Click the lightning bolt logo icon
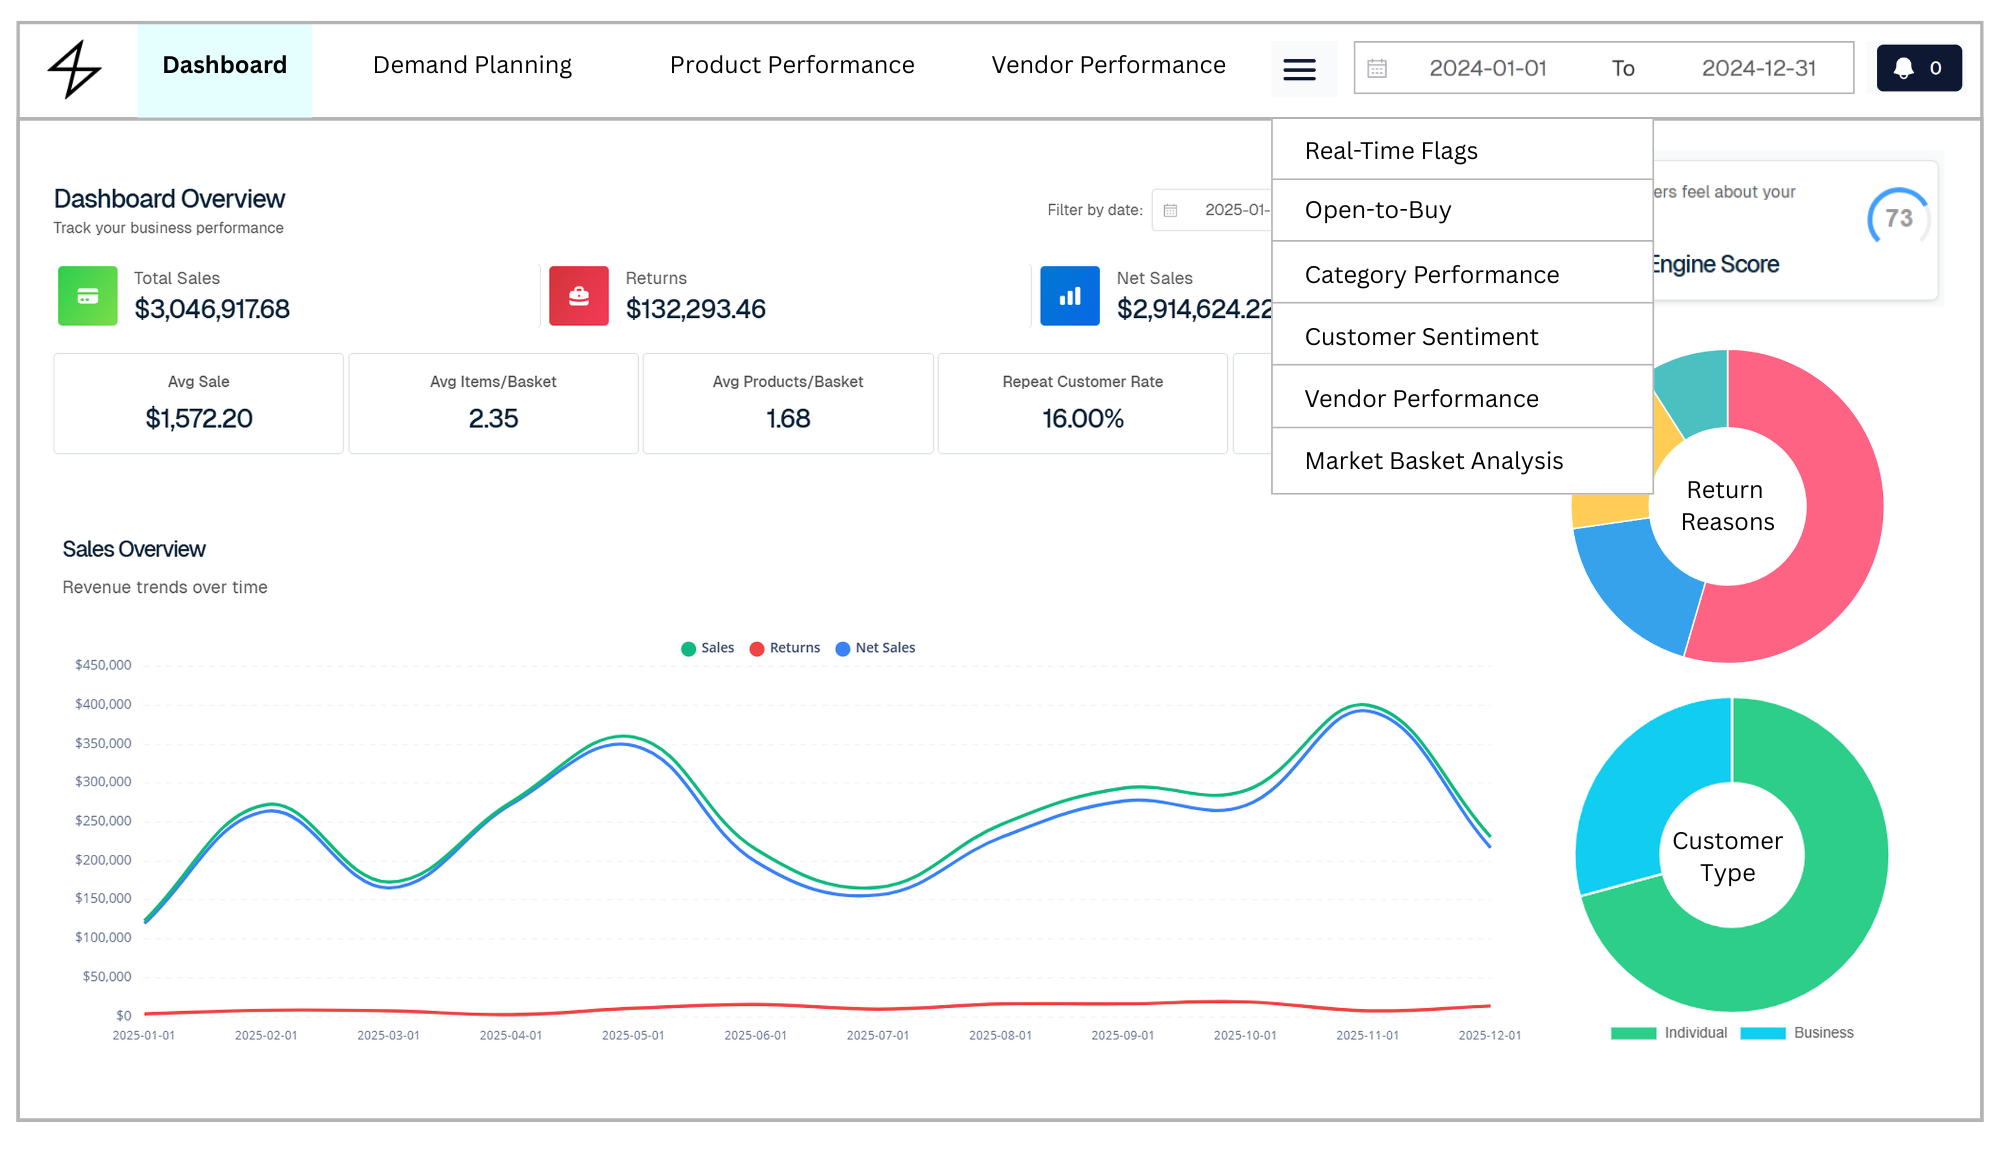 pyautogui.click(x=75, y=69)
